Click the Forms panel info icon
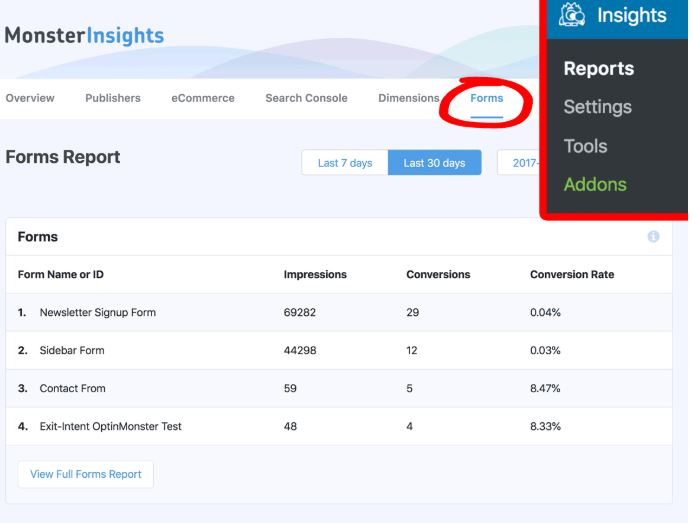 pos(653,237)
